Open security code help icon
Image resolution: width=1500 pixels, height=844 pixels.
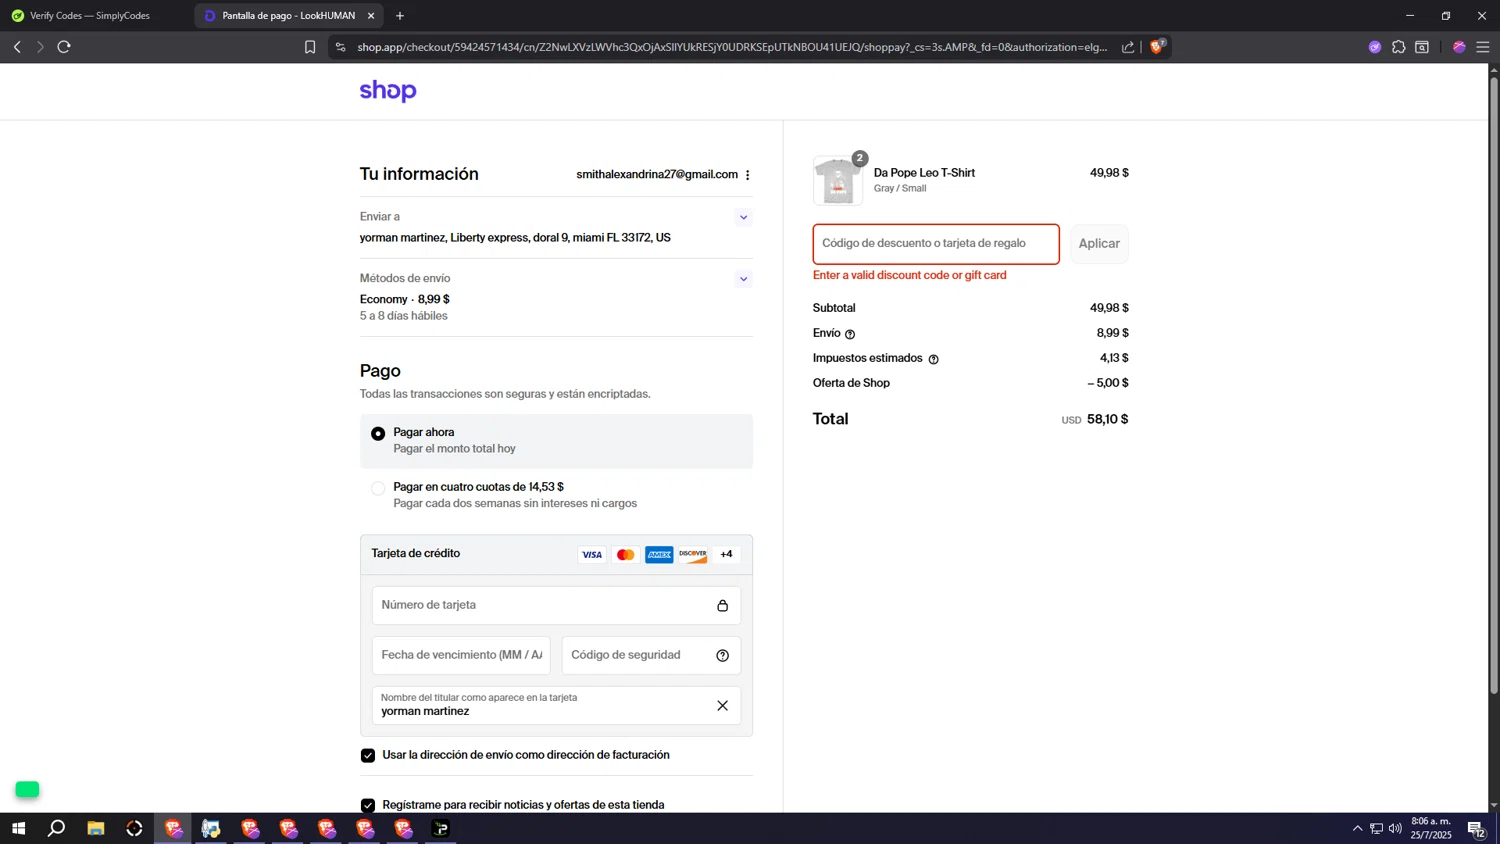(722, 656)
